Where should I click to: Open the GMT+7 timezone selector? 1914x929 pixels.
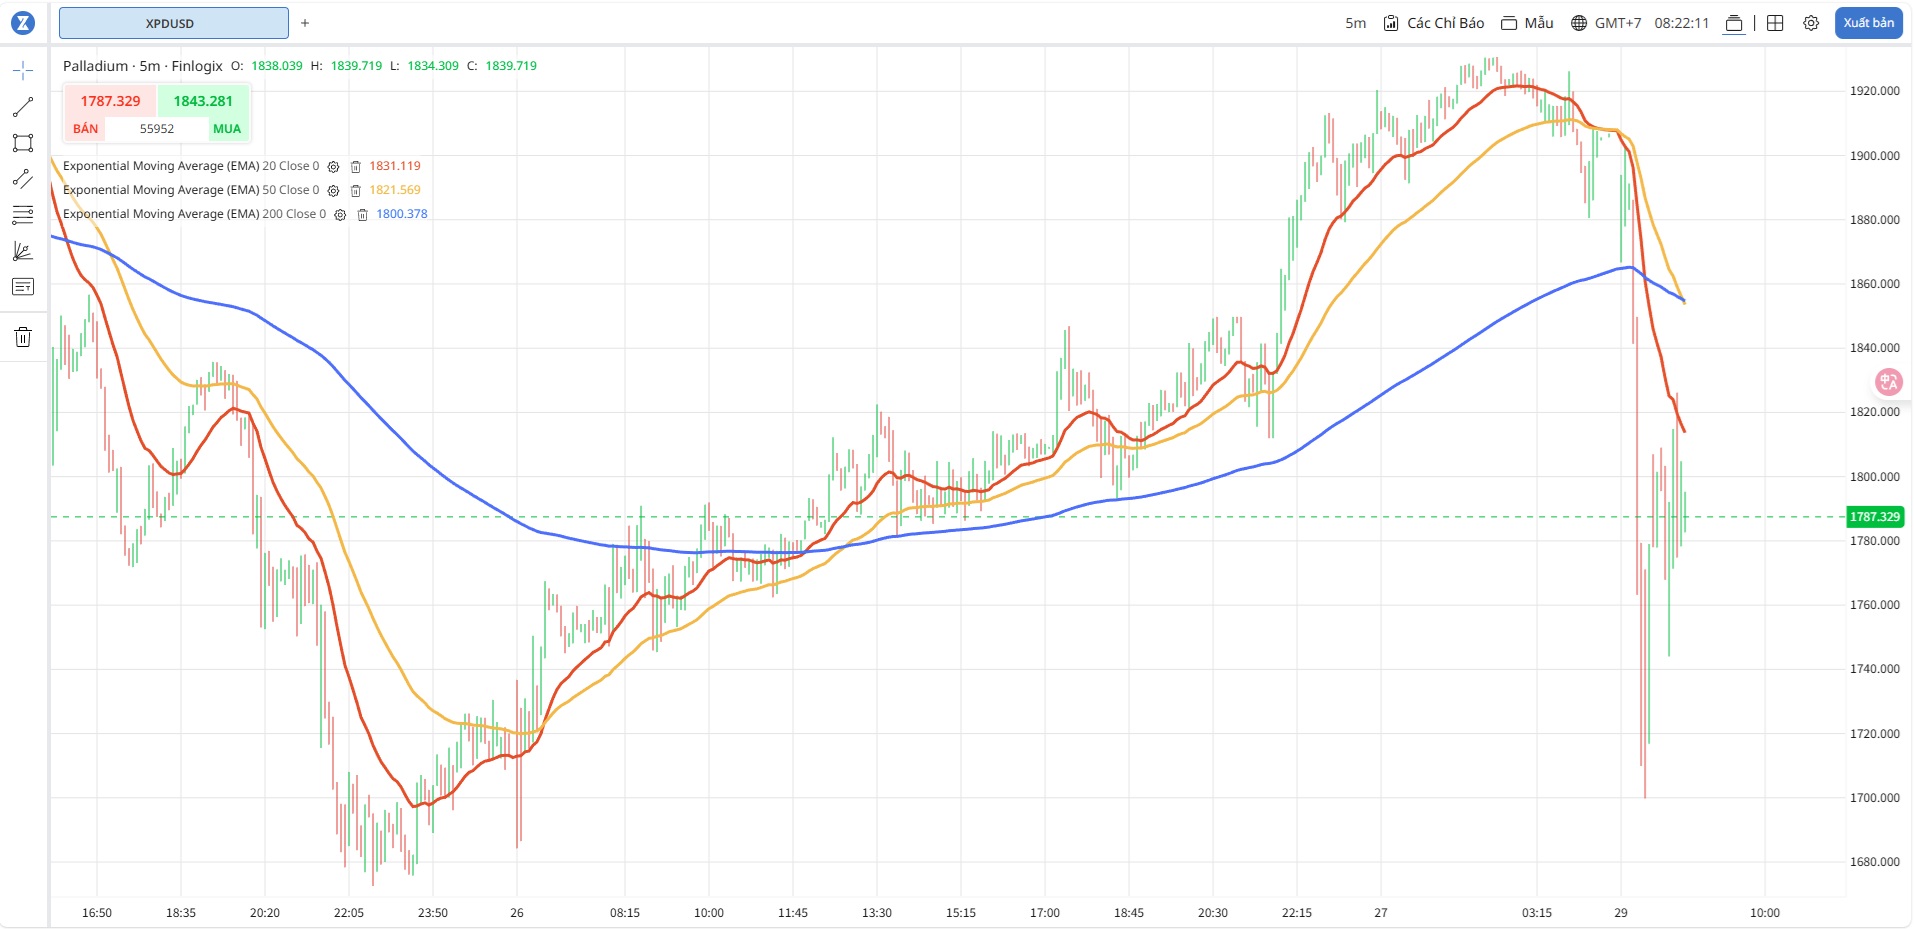1606,23
